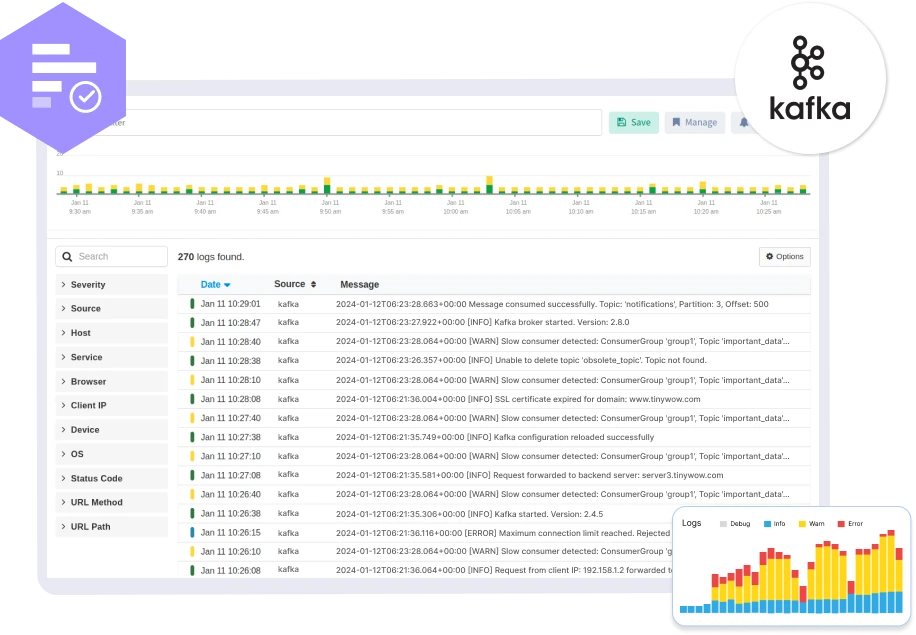Expand the OS facet
The image size is (916, 635).
[112, 454]
